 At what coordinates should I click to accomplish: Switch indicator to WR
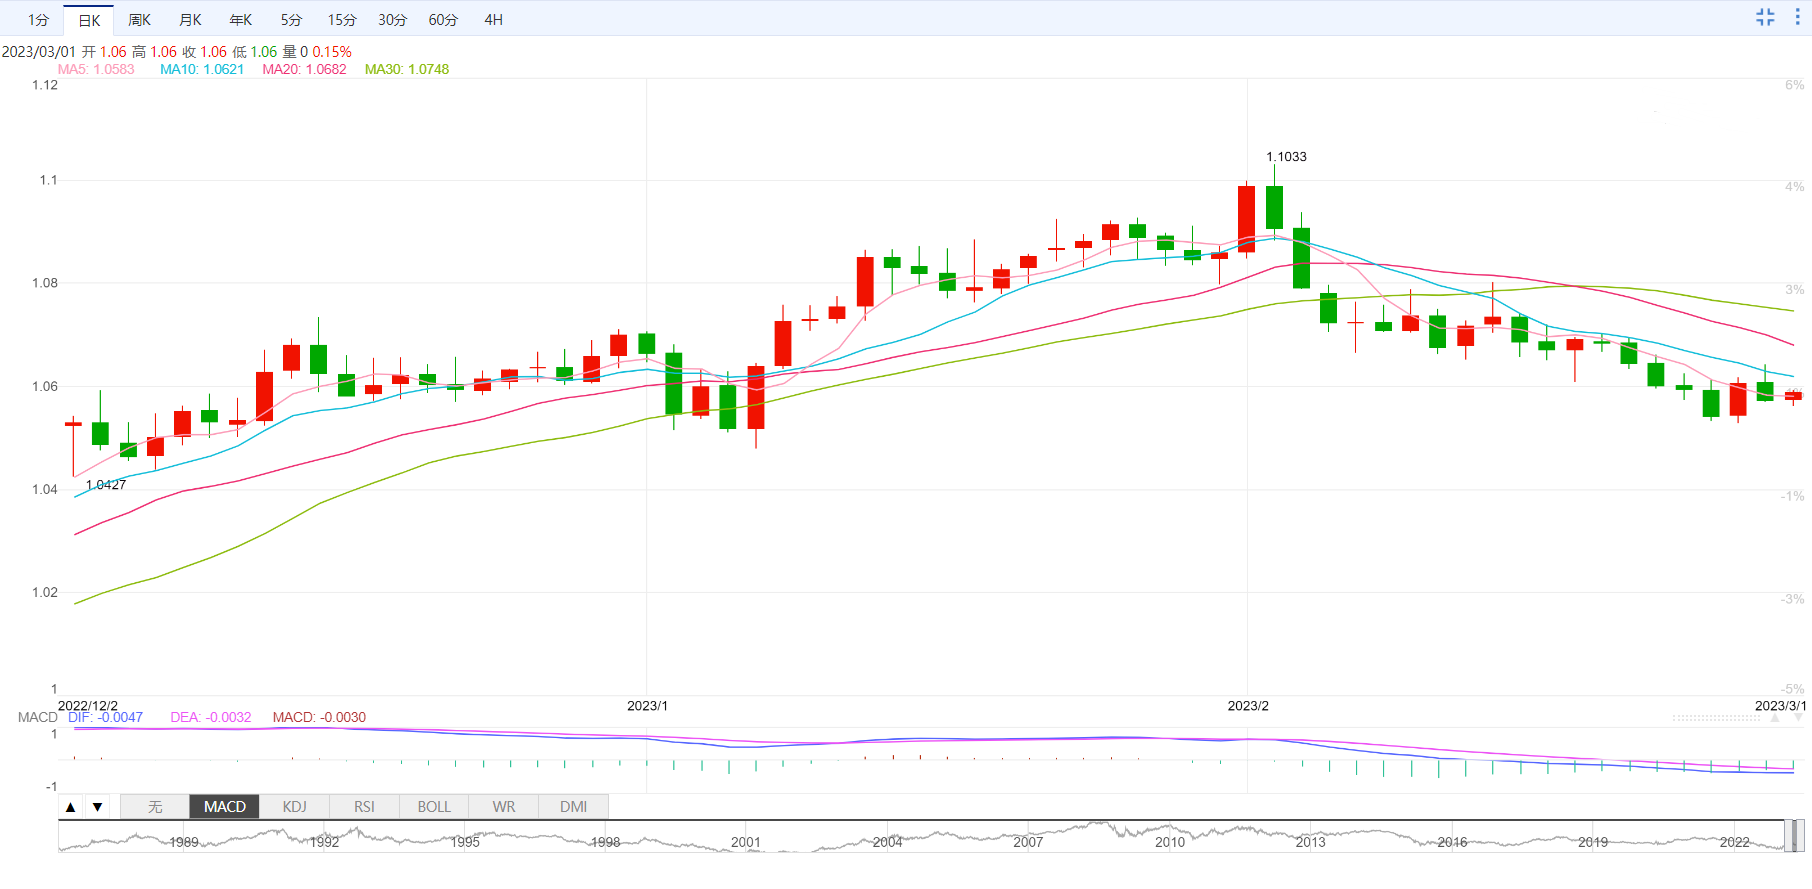[504, 807]
